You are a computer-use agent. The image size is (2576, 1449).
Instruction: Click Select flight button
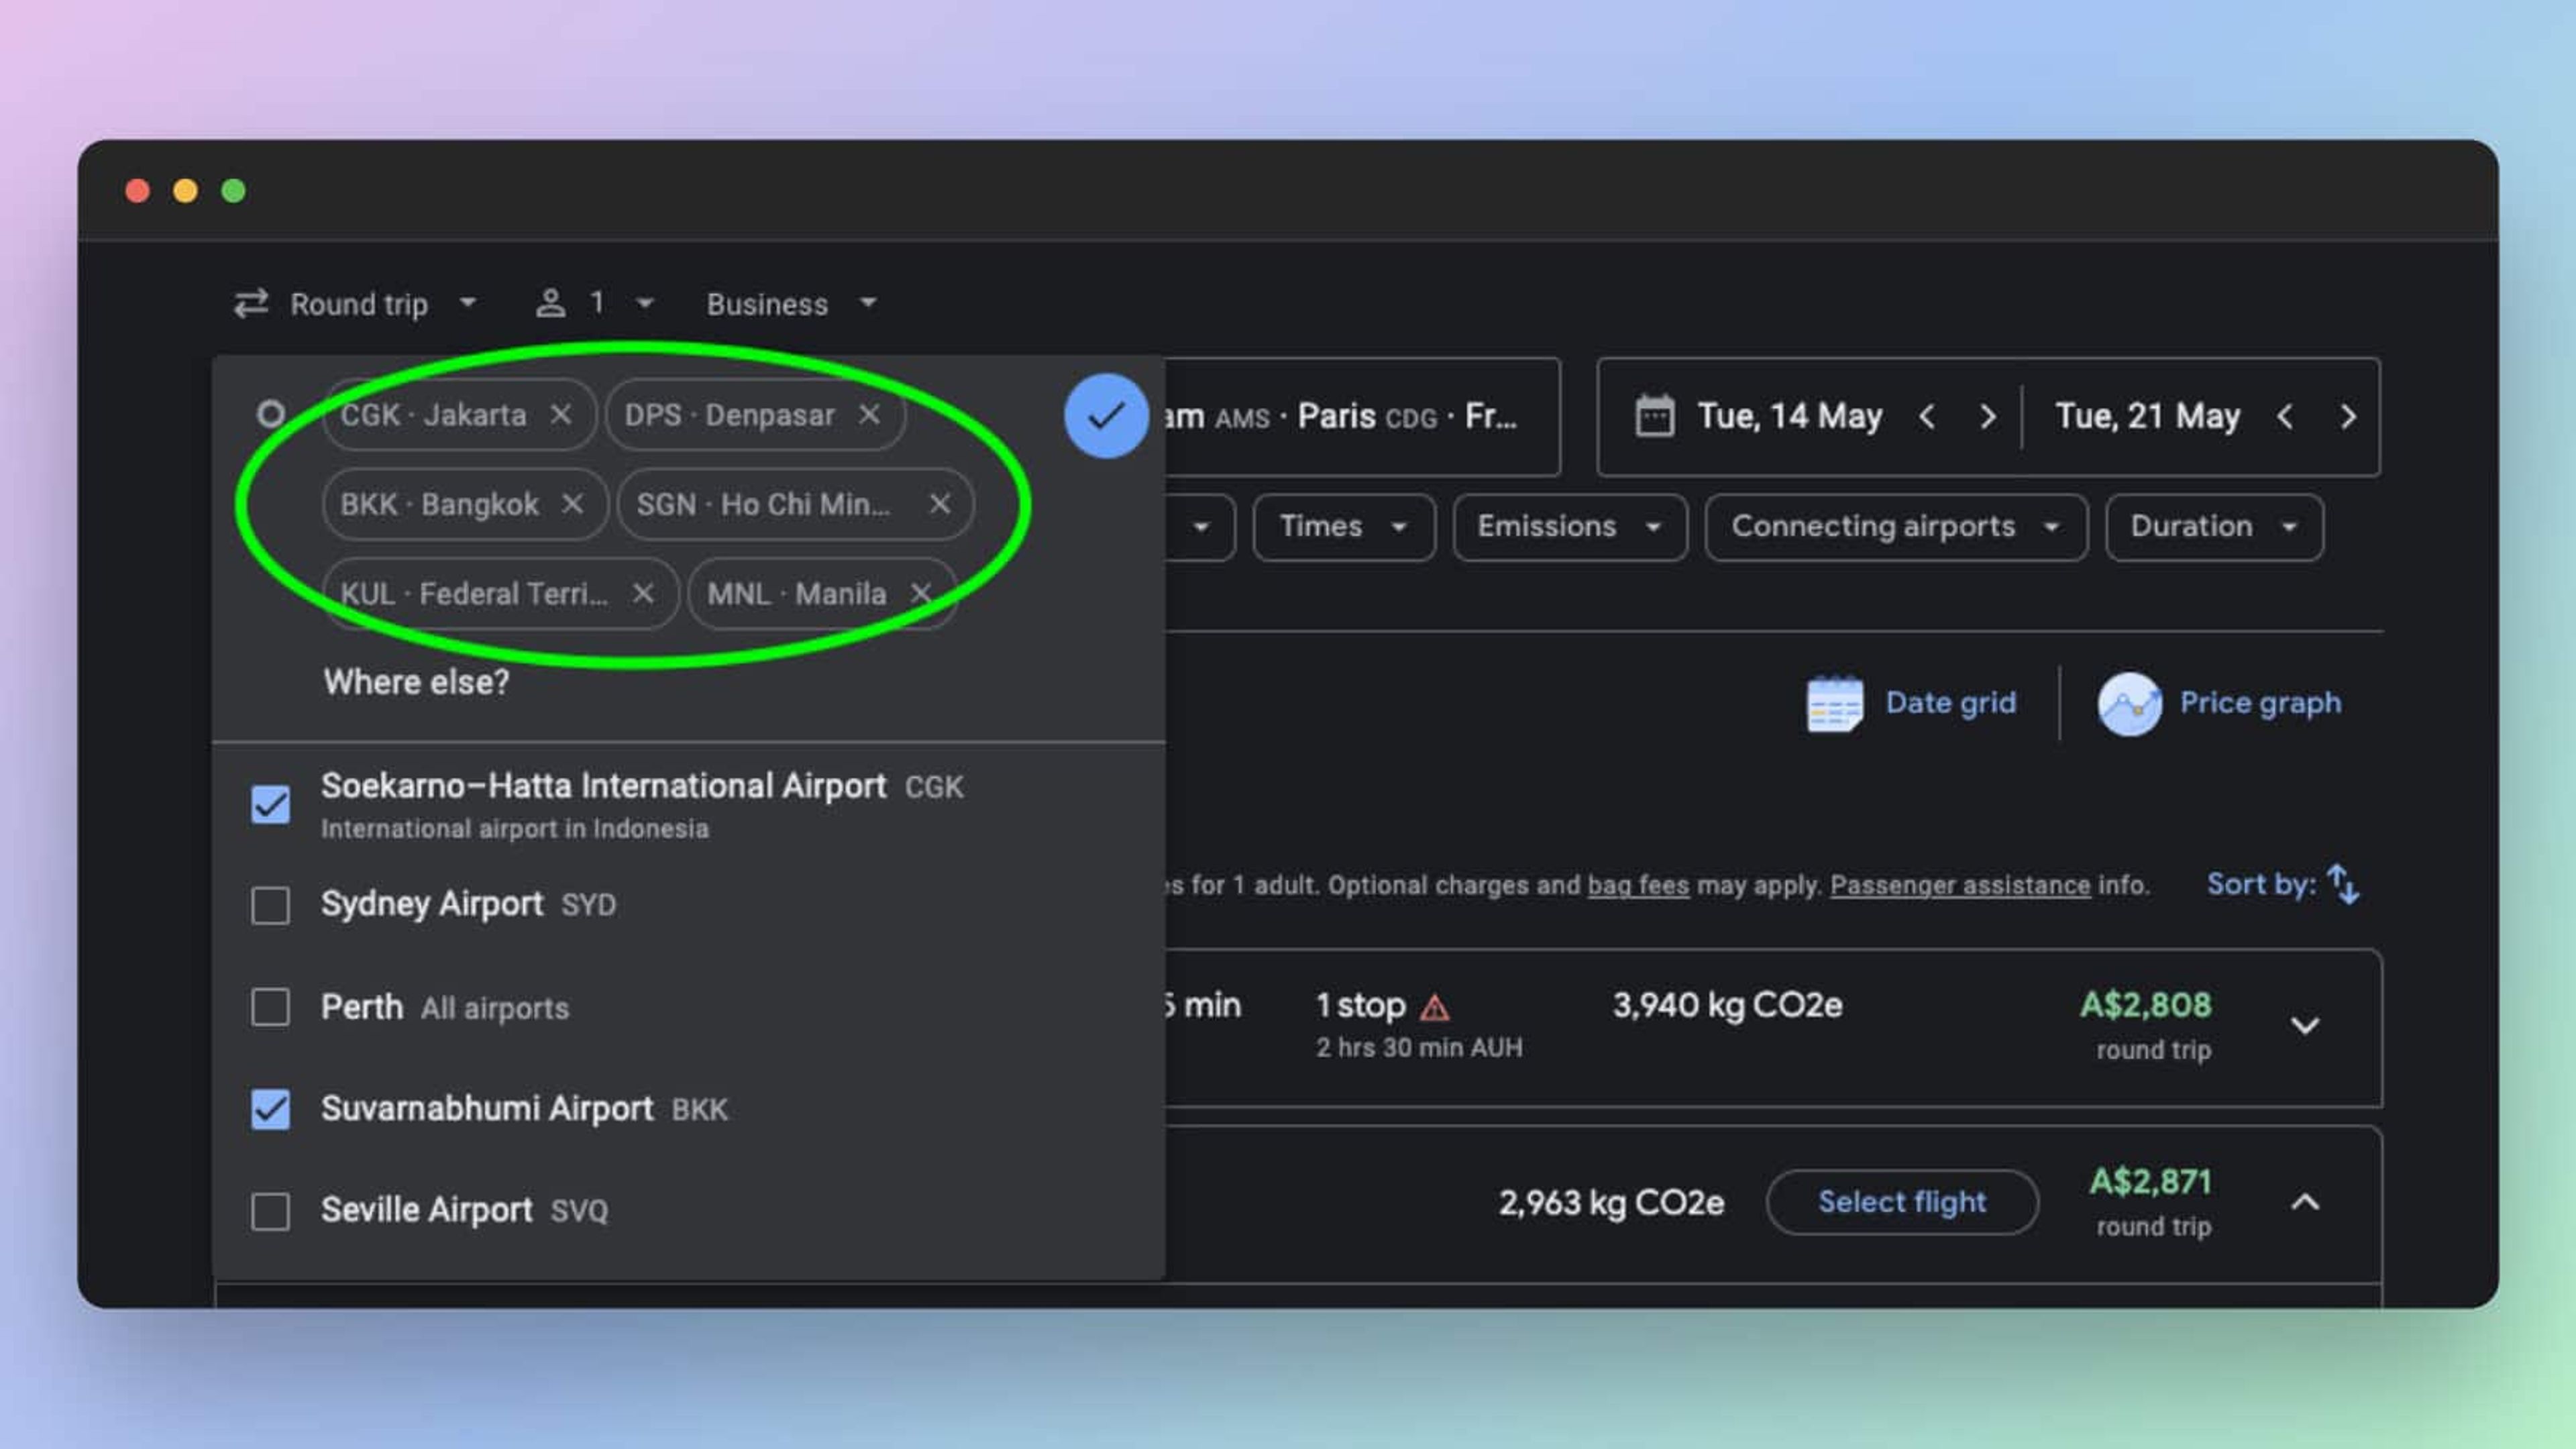pyautogui.click(x=1902, y=1201)
